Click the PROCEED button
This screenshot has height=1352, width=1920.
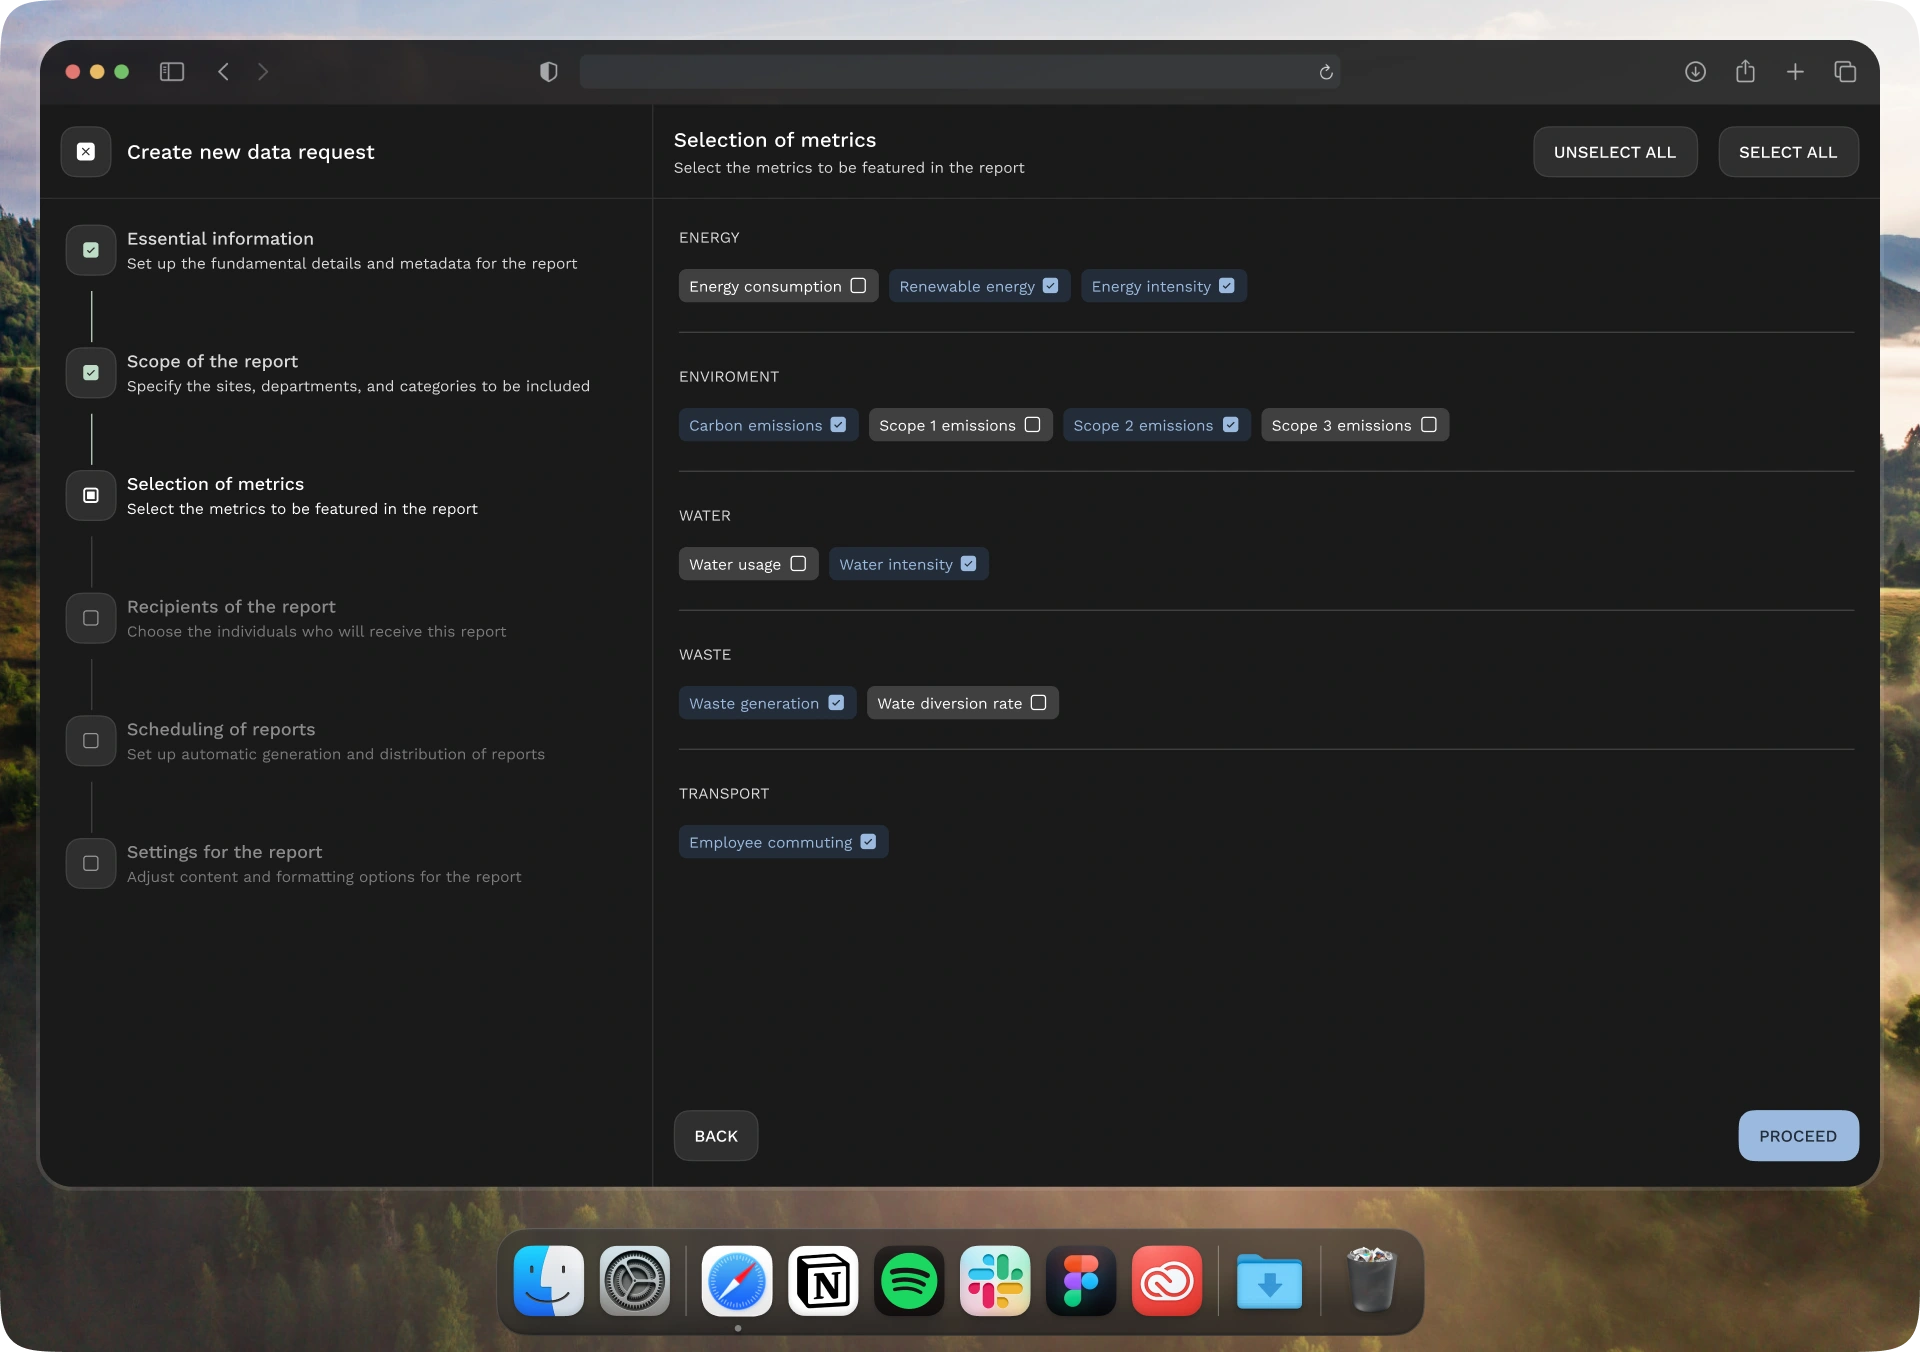[x=1797, y=1136]
